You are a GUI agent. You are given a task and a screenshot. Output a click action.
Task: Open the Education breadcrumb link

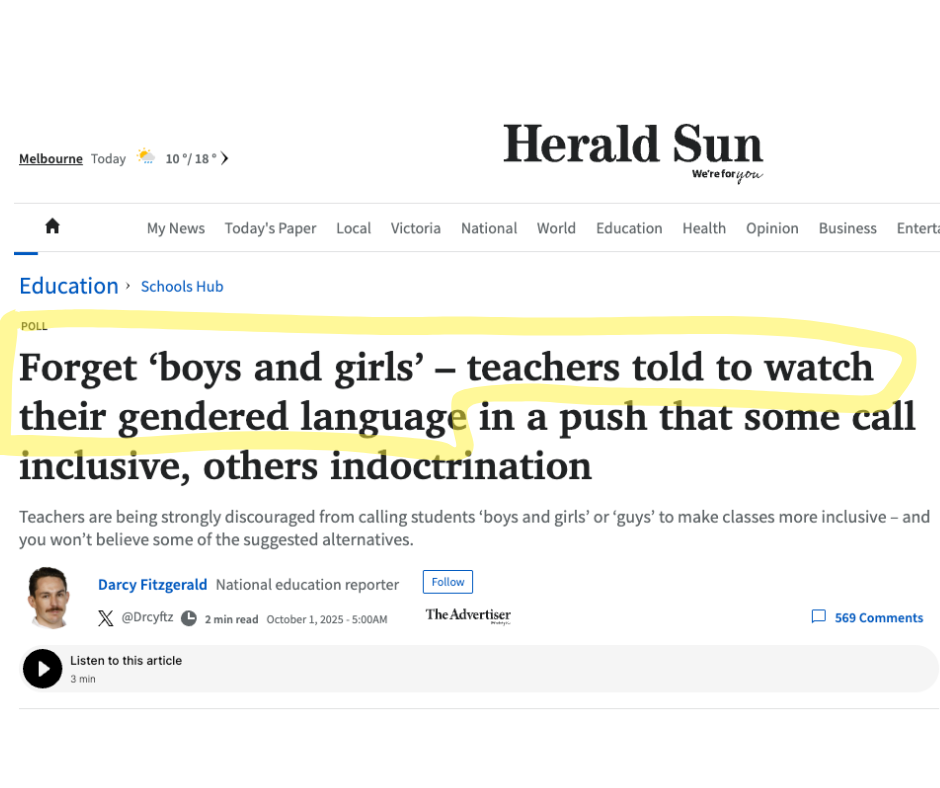(68, 286)
